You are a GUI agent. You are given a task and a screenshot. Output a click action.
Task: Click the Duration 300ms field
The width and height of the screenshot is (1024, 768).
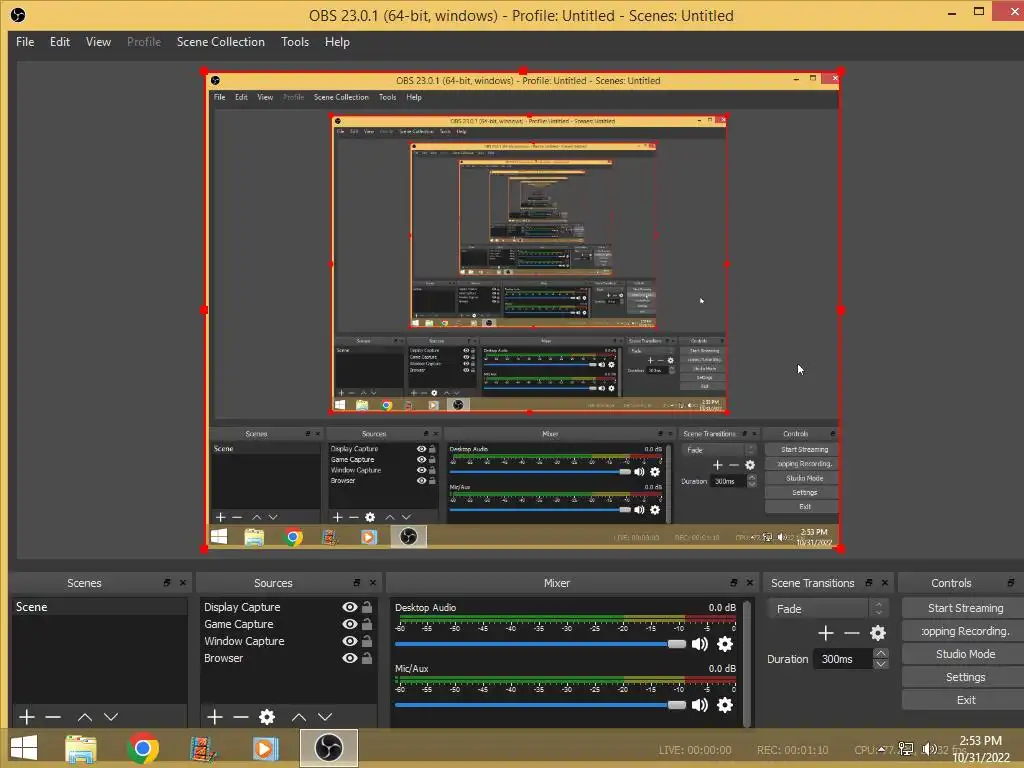pyautogui.click(x=842, y=659)
